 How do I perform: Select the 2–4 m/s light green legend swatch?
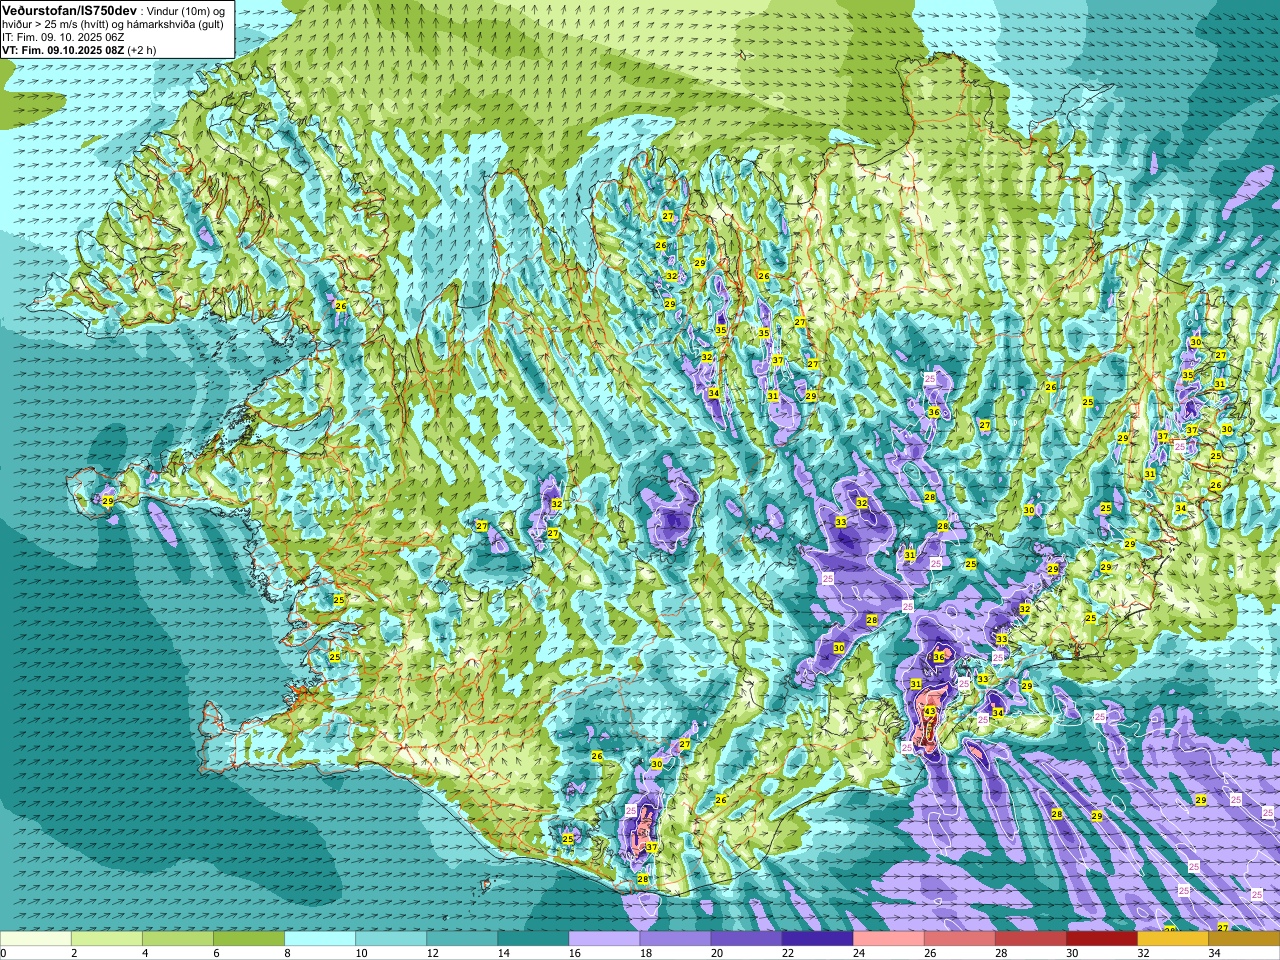107,939
